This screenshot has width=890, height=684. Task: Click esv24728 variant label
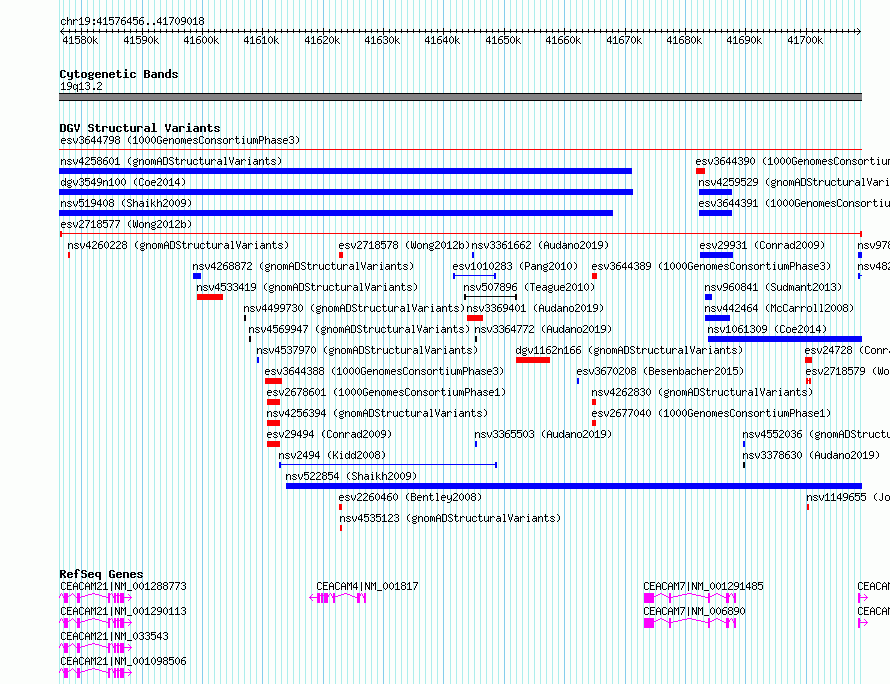847,350
